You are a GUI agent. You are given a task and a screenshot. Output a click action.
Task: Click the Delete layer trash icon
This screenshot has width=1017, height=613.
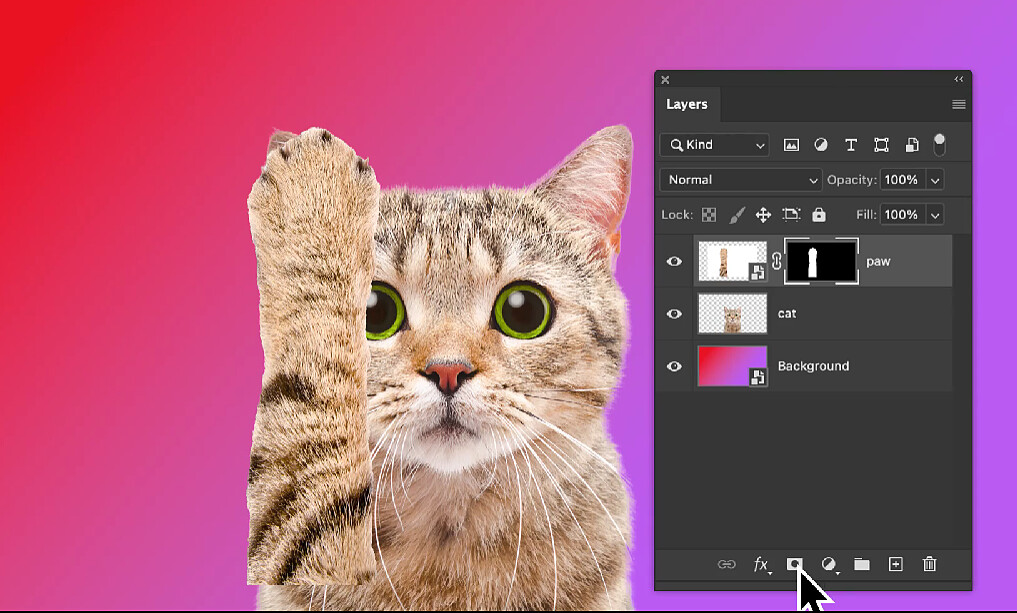[x=929, y=564]
